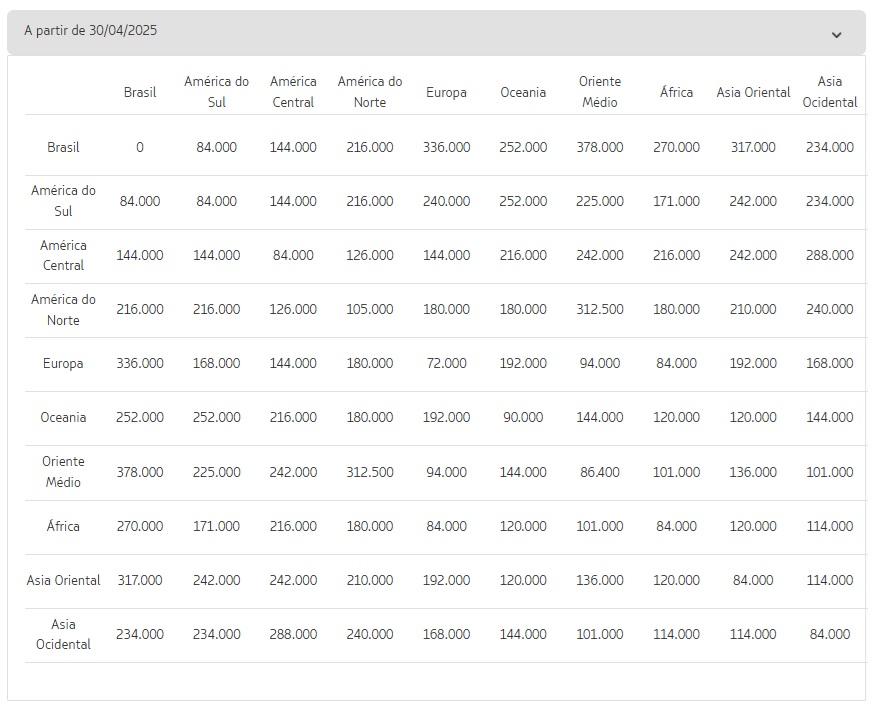Select the 105.000 América do Norte cell
876x706 pixels.
(370, 309)
